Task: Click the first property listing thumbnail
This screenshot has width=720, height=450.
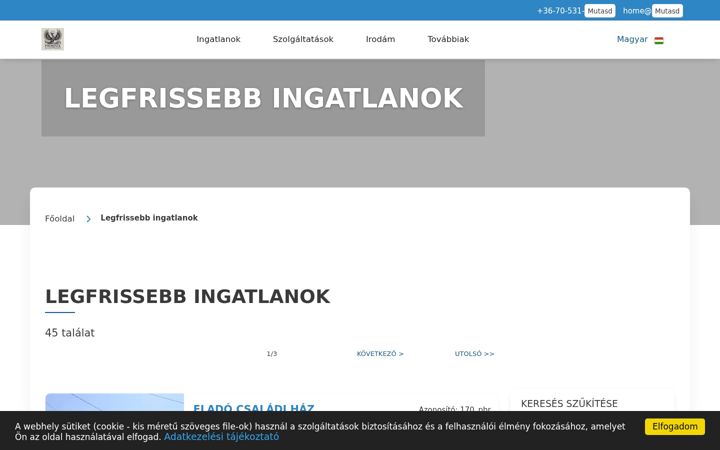Action: pos(114,402)
